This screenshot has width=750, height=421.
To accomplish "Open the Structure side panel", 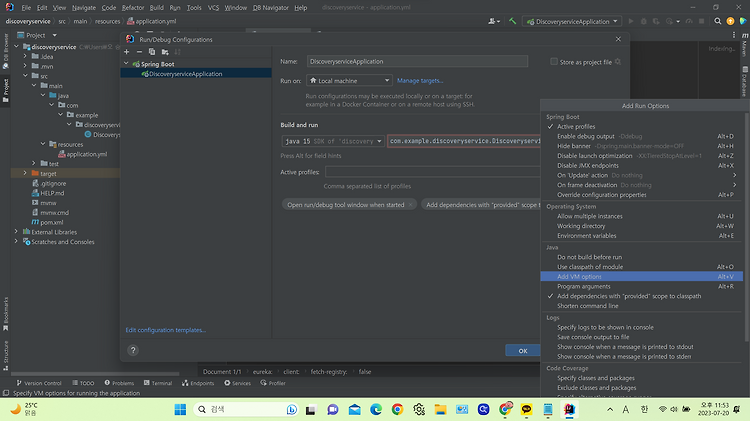I will coord(6,355).
